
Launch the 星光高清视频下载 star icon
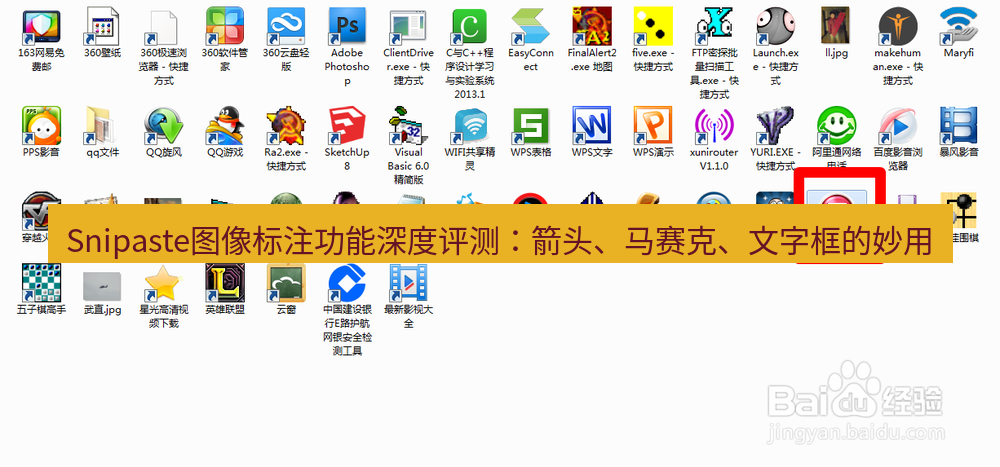point(164,283)
